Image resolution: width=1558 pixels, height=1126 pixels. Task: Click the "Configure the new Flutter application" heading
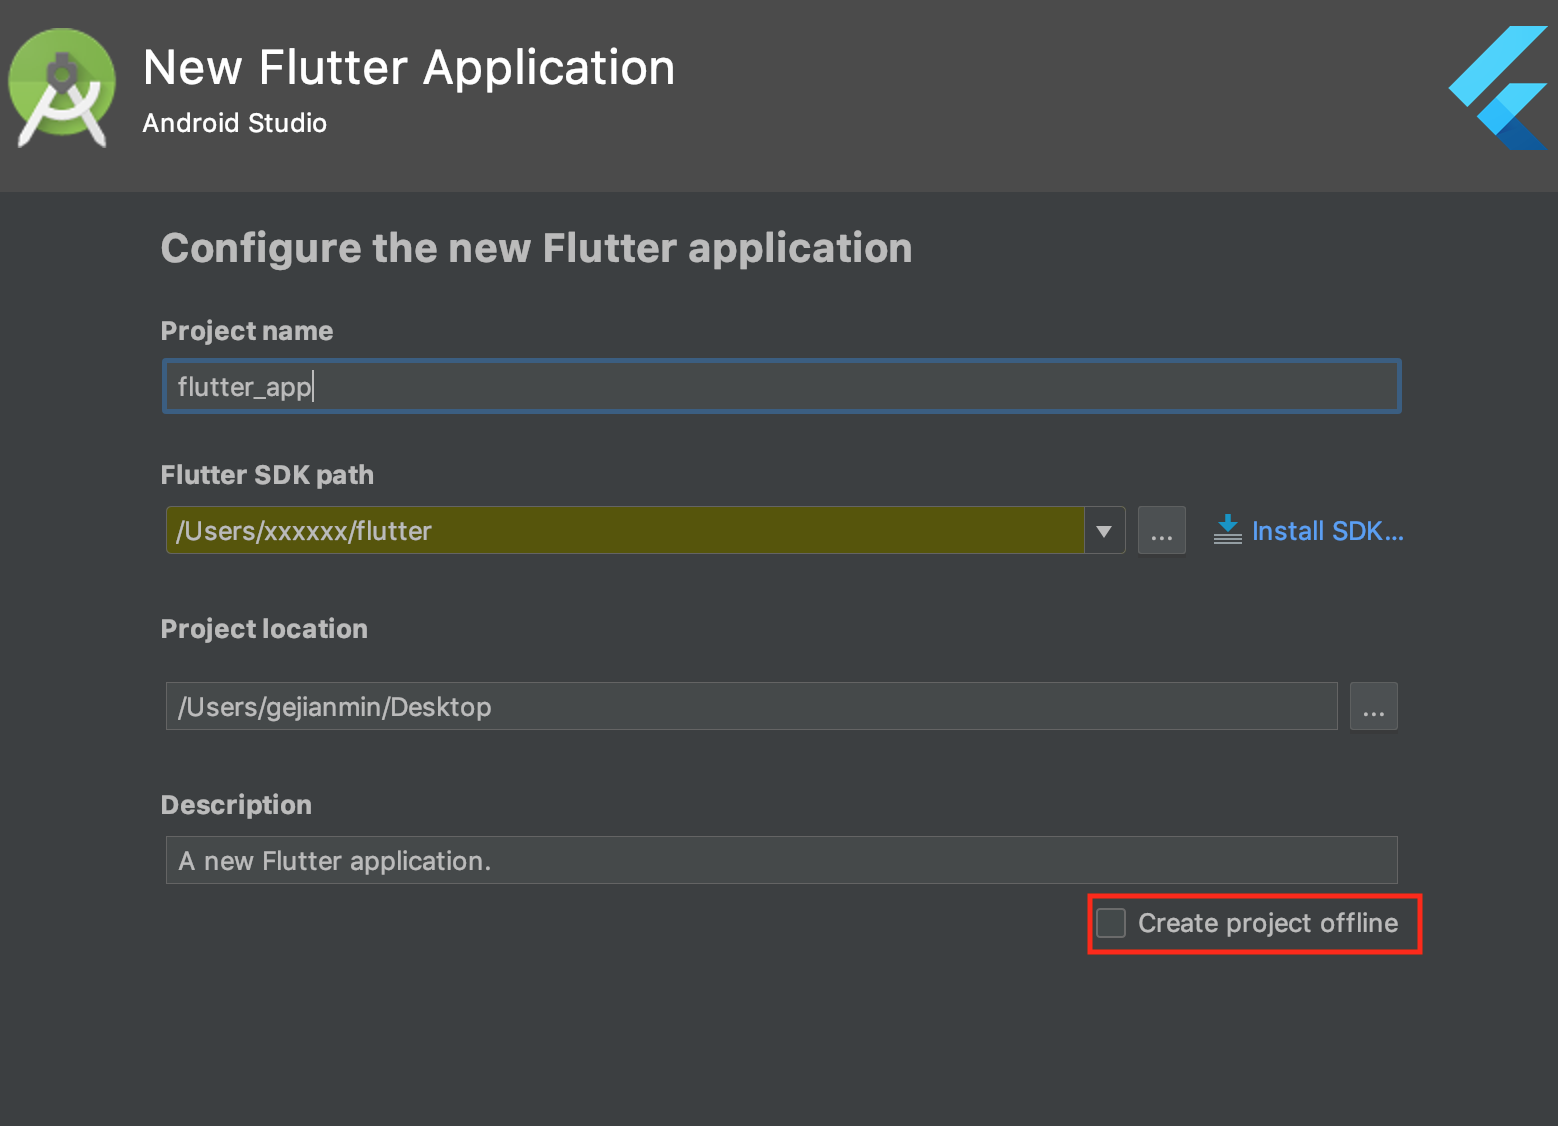click(x=536, y=248)
